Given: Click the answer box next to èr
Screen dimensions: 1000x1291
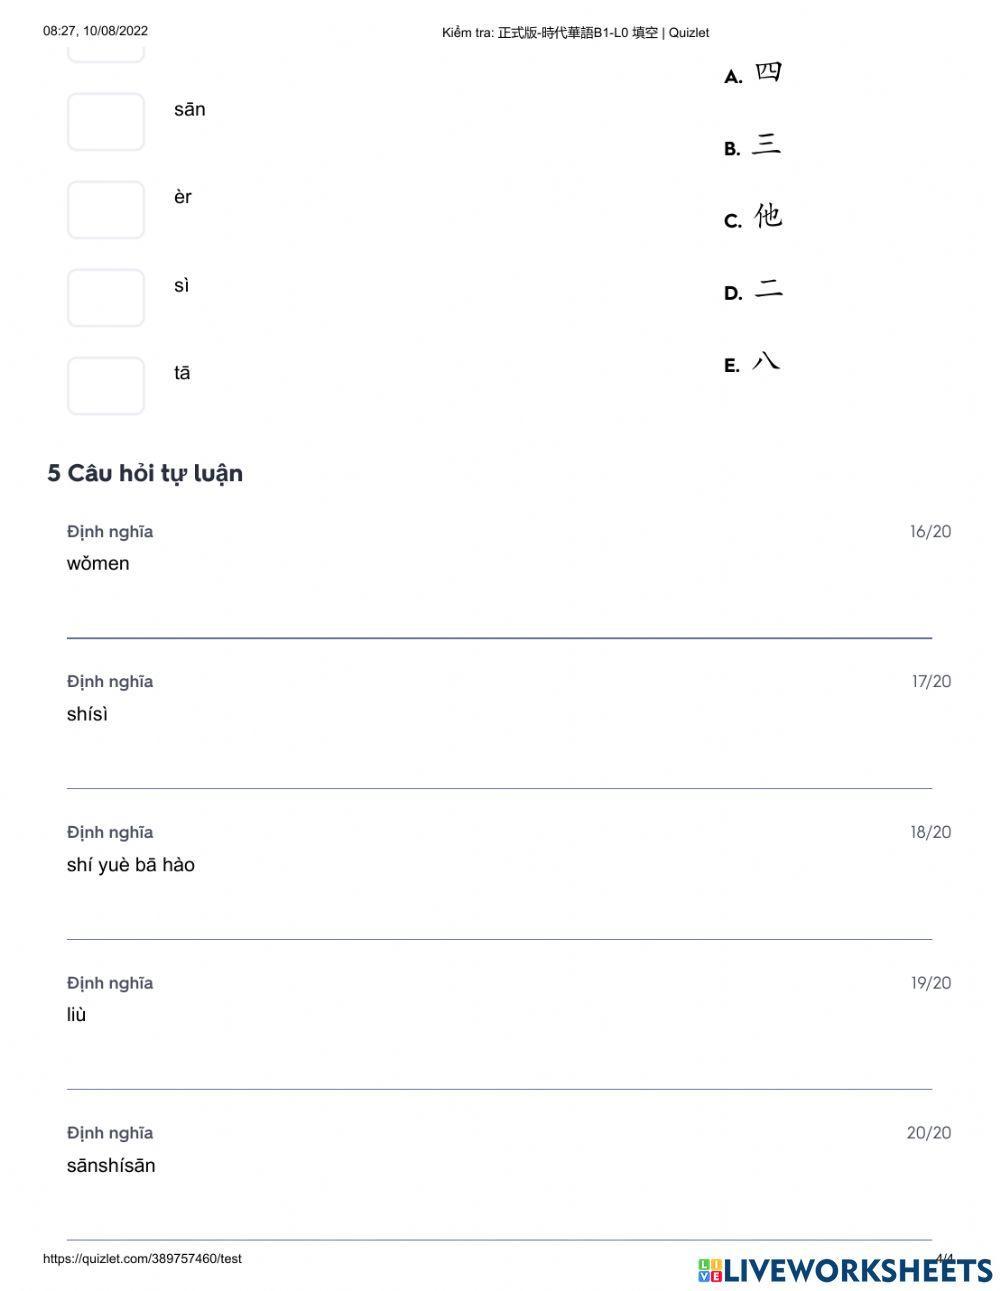Looking at the screenshot, I should click(x=106, y=210).
